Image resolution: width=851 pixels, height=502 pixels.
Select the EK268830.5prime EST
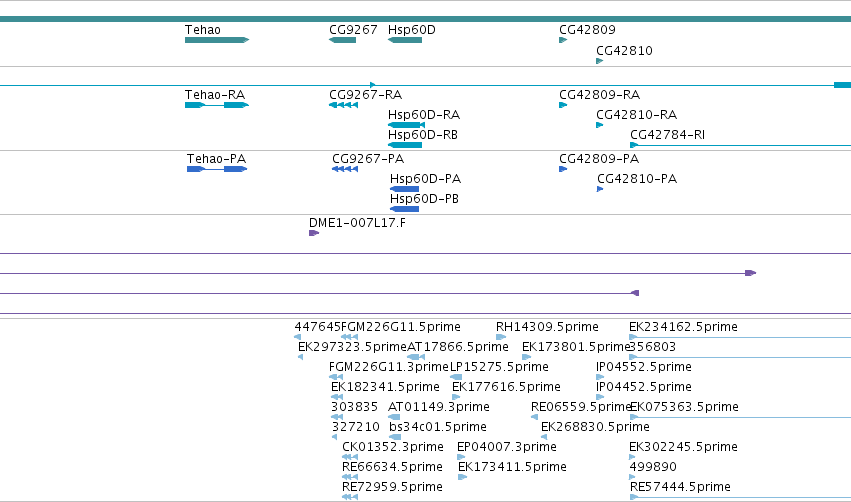coord(544,437)
